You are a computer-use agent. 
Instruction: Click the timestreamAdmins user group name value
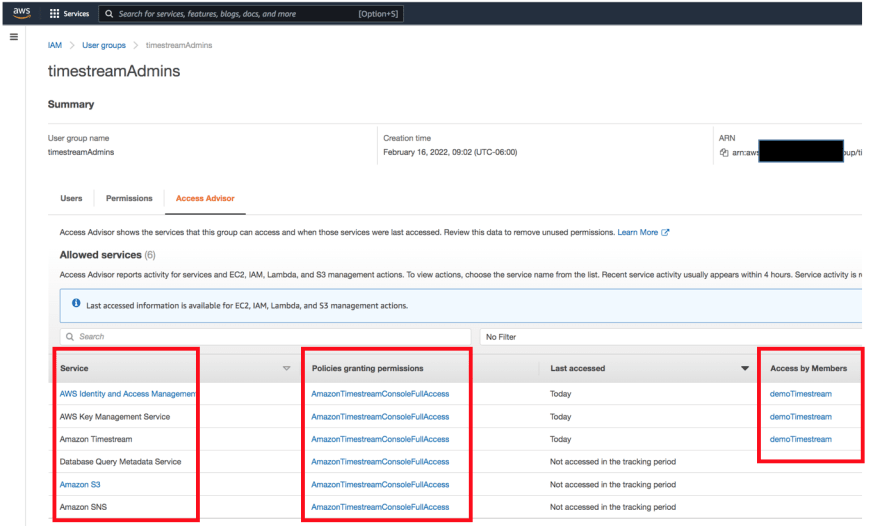point(81,152)
